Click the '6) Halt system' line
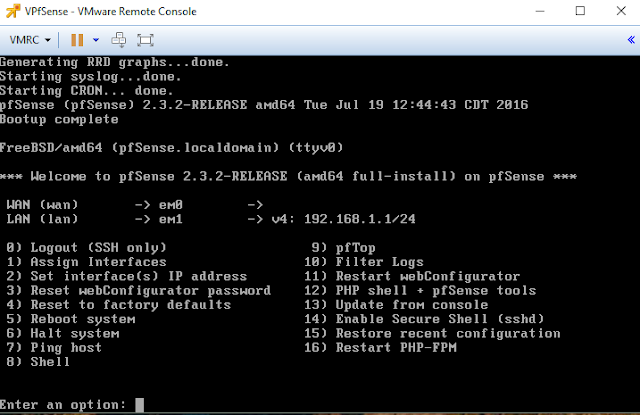Viewport: 640px width, 415px height. 63,333
